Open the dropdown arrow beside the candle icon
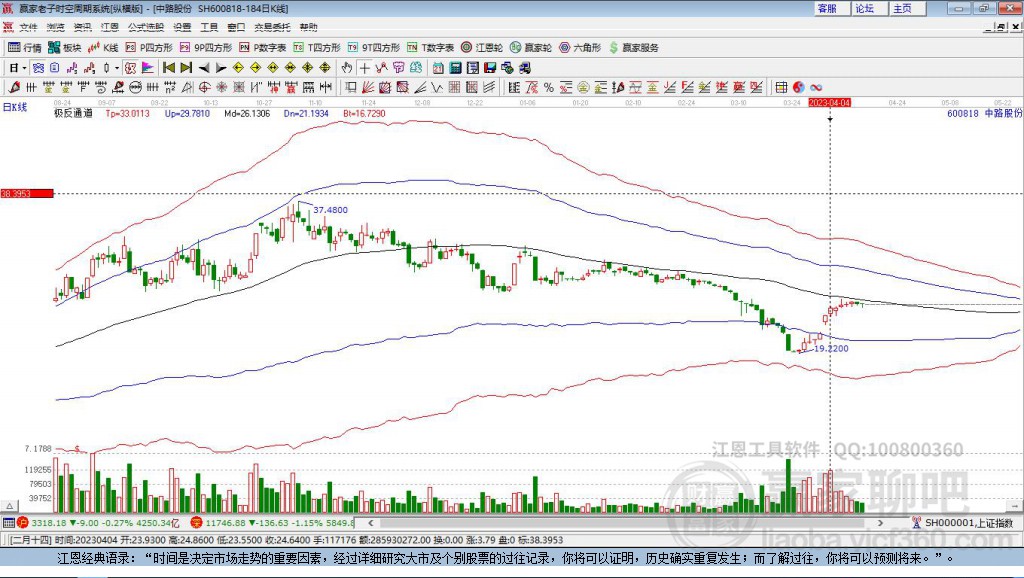1024x578 pixels. pyautogui.click(x=116, y=68)
